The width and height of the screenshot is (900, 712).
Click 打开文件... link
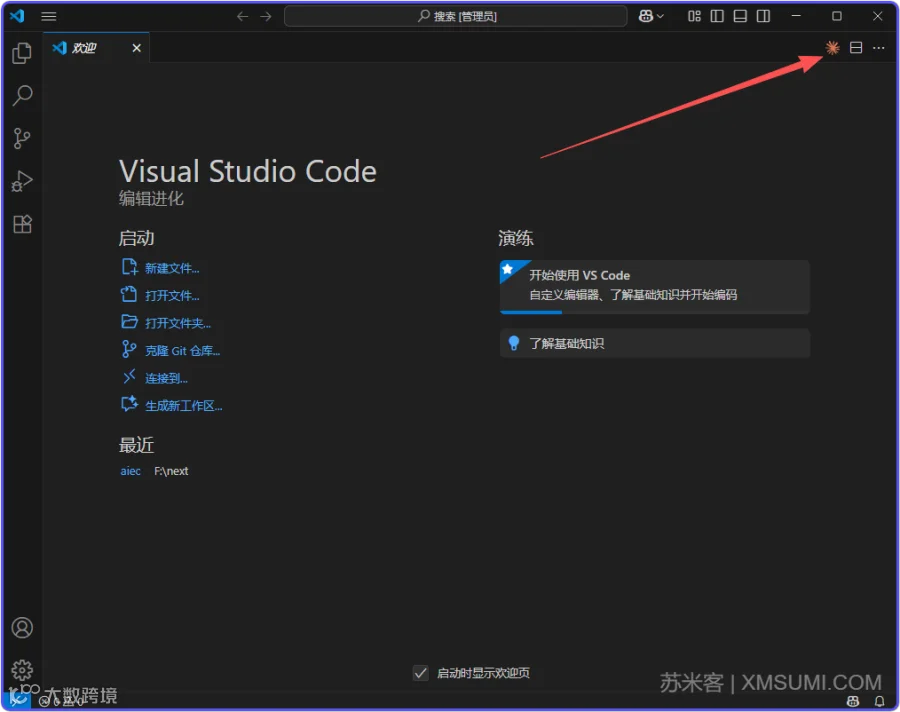[x=172, y=296]
